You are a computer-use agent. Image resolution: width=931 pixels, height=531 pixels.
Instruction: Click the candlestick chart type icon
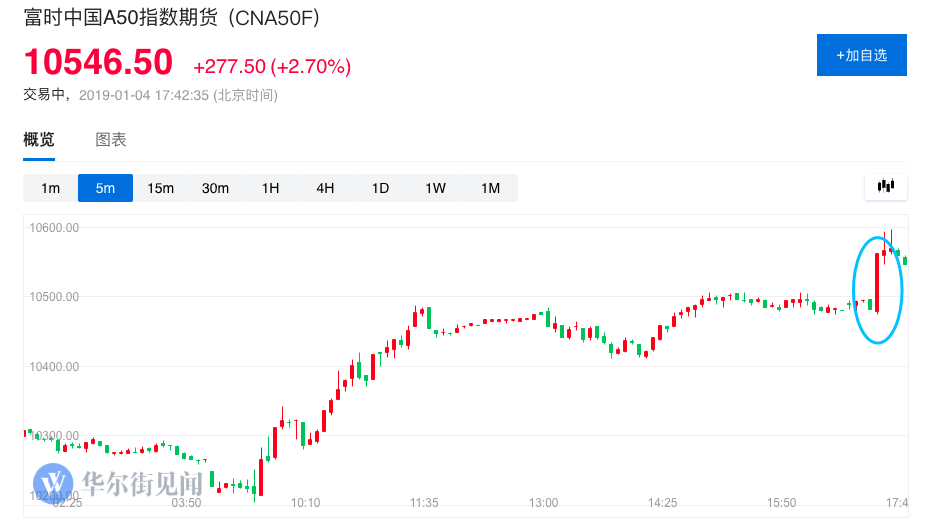tap(886, 187)
